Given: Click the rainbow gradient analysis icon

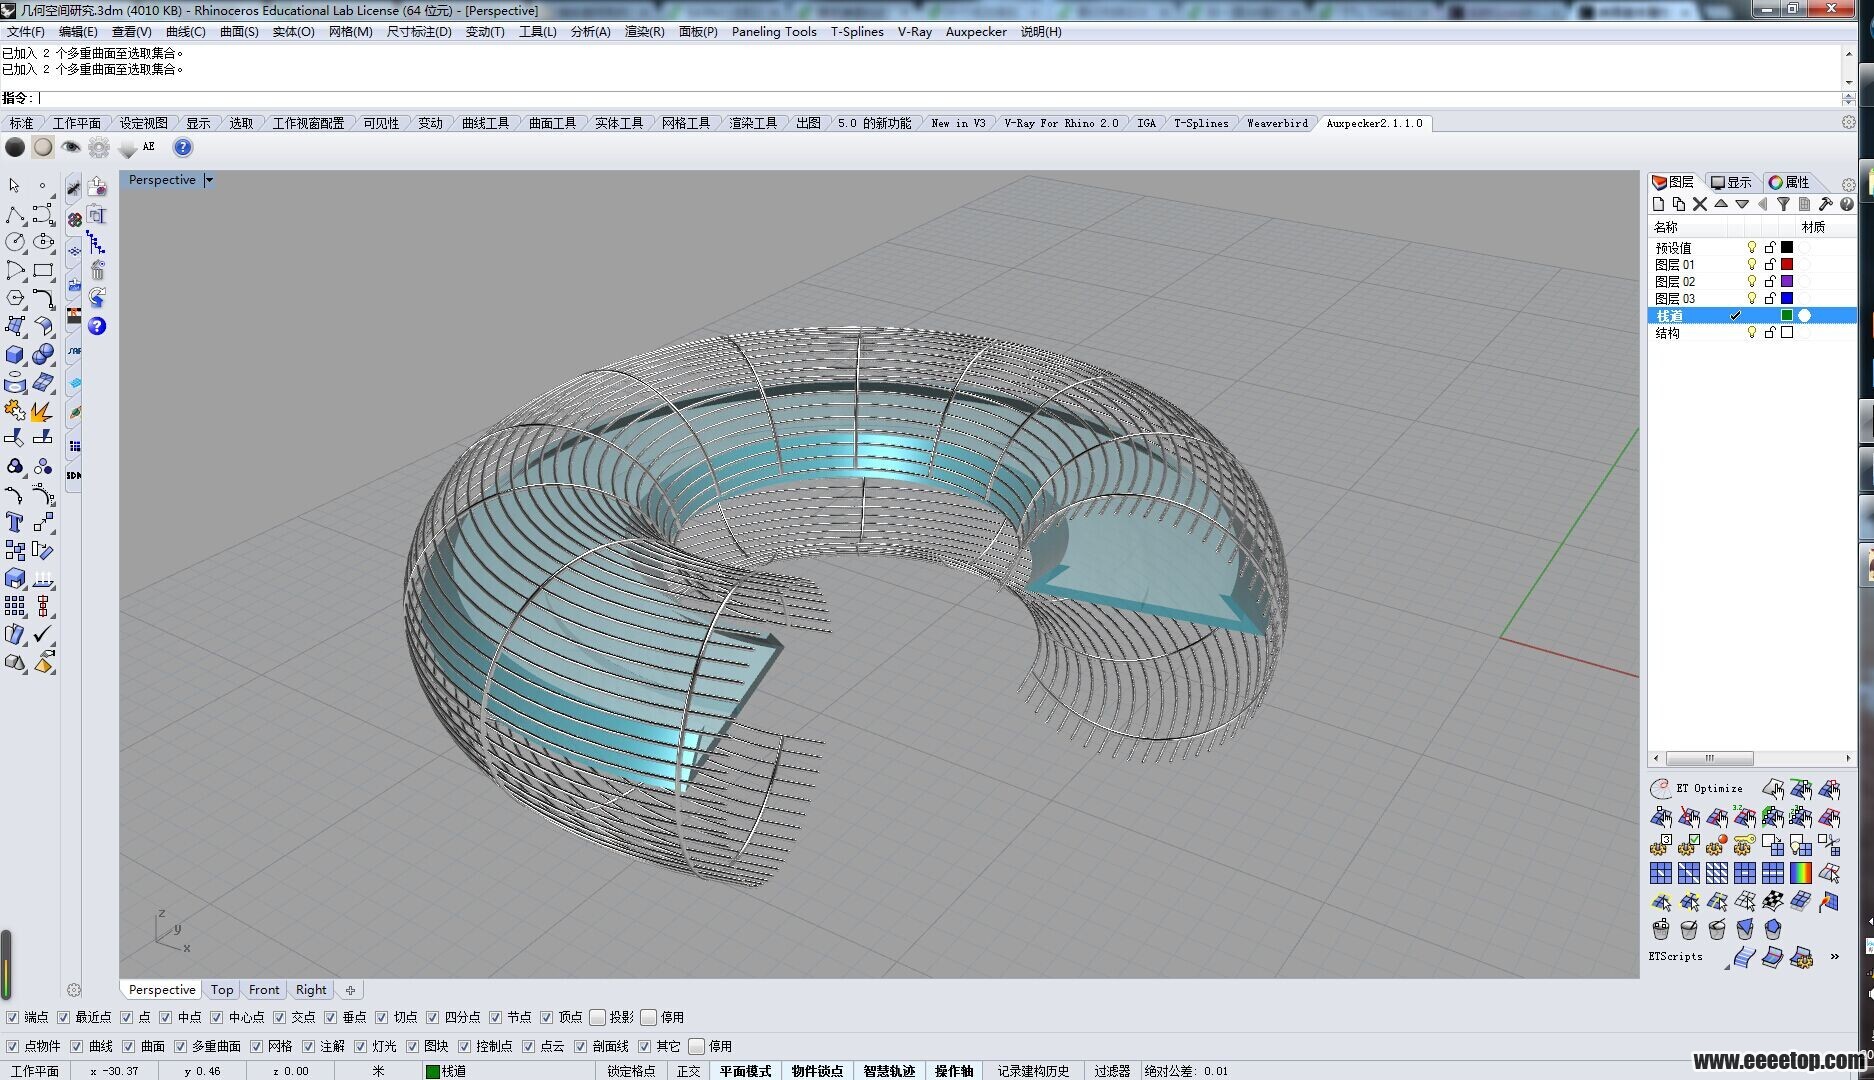Looking at the screenshot, I should (1800, 873).
